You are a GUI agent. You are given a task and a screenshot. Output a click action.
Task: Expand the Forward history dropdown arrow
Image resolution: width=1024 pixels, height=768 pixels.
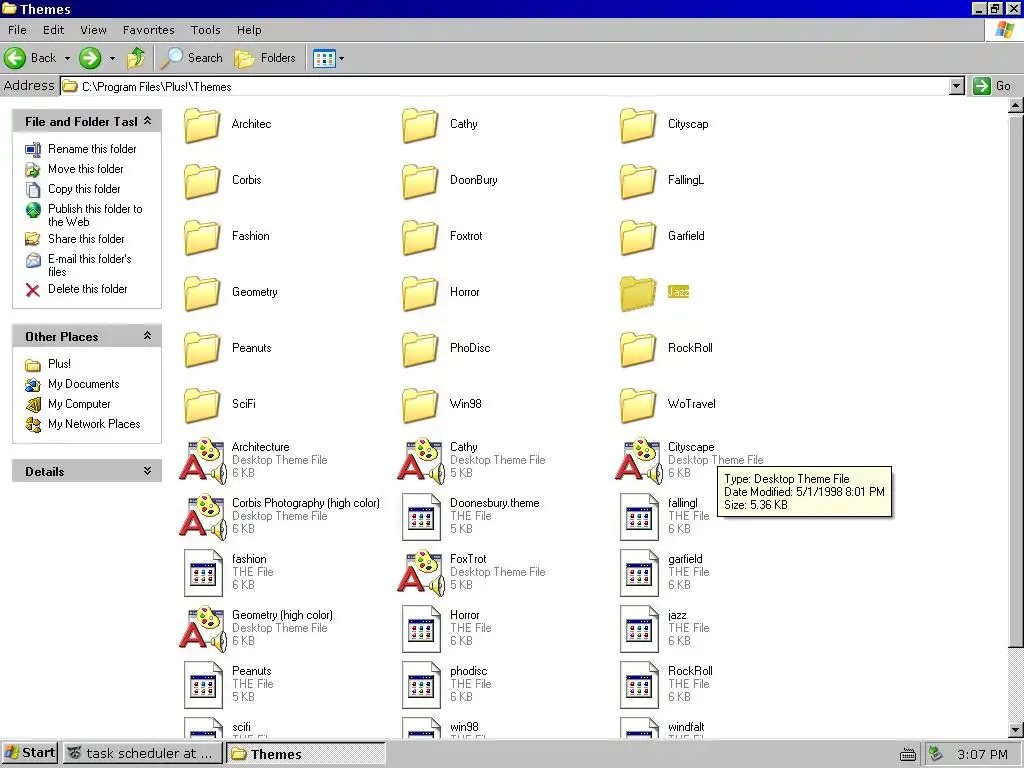tap(112, 58)
